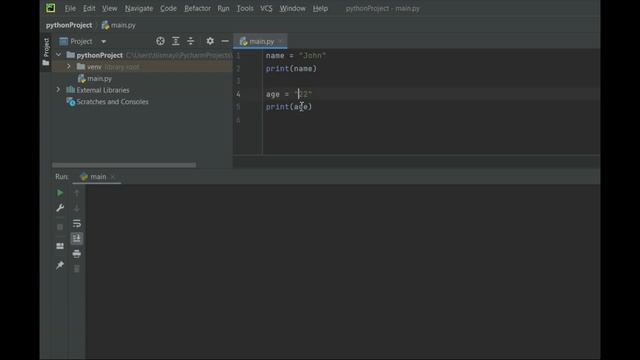The width and height of the screenshot is (640, 360).
Task: Open the VCS menu
Action: (266, 9)
